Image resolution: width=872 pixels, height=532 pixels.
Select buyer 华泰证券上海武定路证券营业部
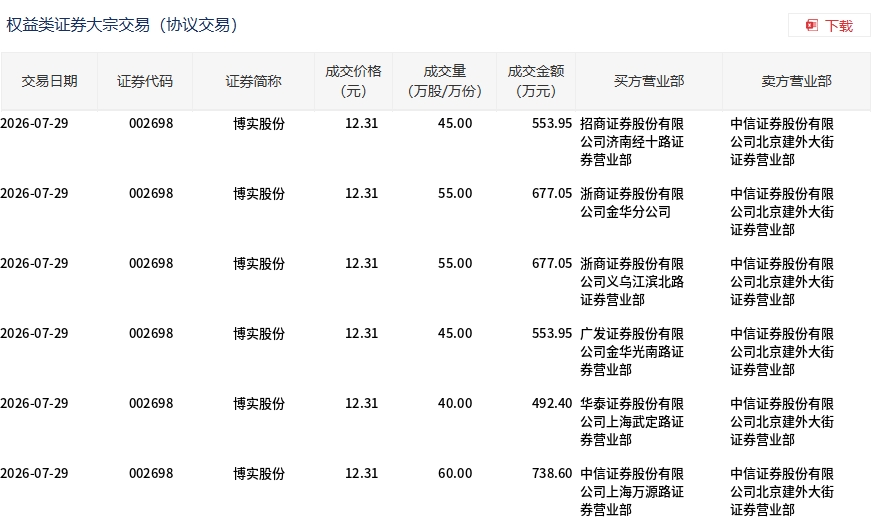click(x=632, y=422)
